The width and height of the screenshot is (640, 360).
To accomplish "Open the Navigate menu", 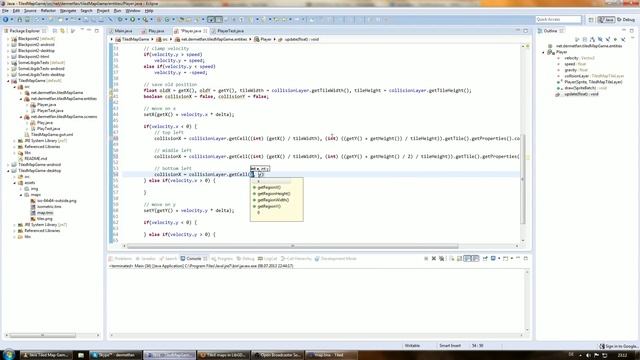I will tap(68, 11).
